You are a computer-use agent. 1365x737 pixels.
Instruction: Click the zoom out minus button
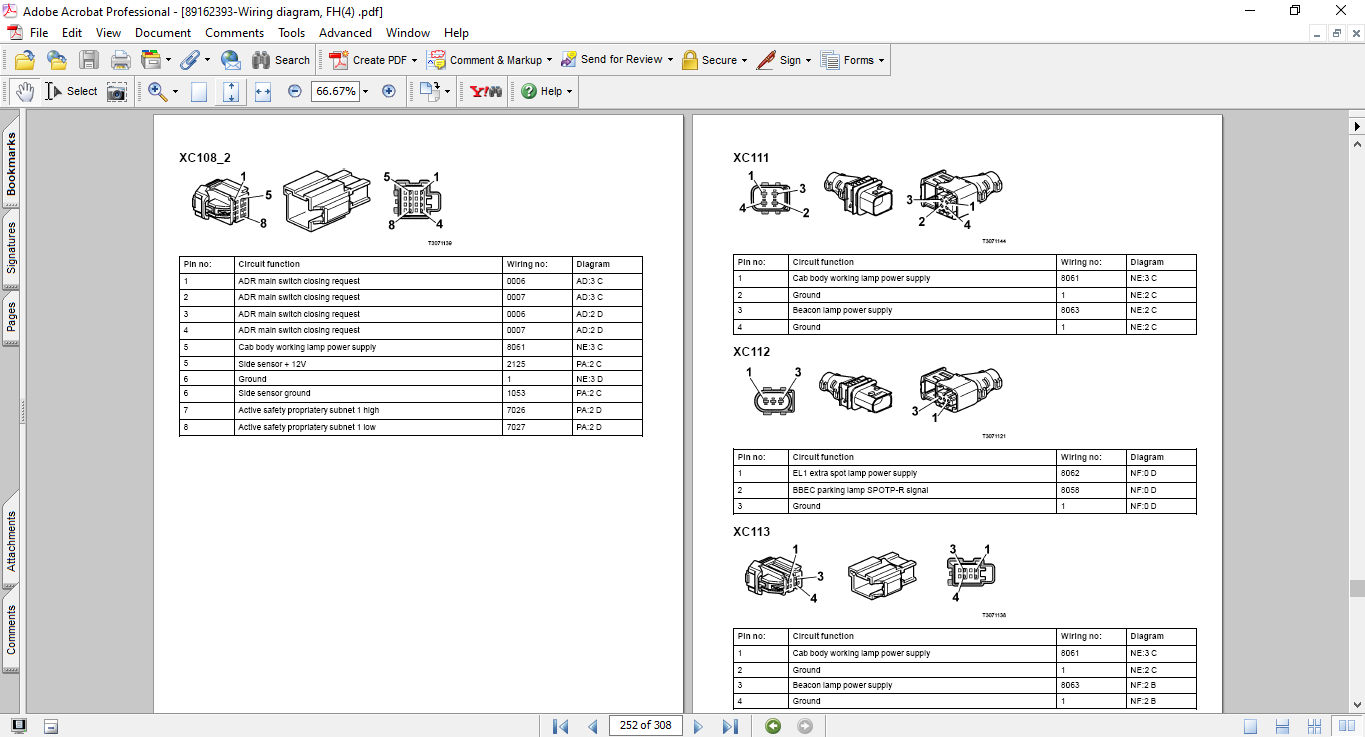(295, 91)
